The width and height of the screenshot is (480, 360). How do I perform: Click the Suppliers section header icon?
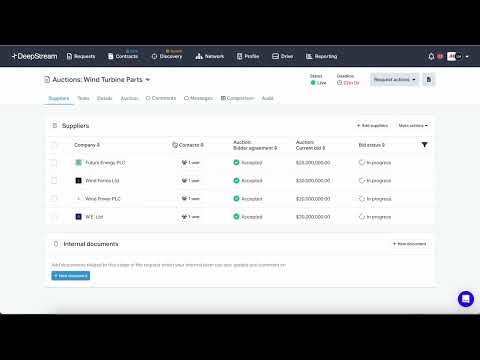pos(55,126)
